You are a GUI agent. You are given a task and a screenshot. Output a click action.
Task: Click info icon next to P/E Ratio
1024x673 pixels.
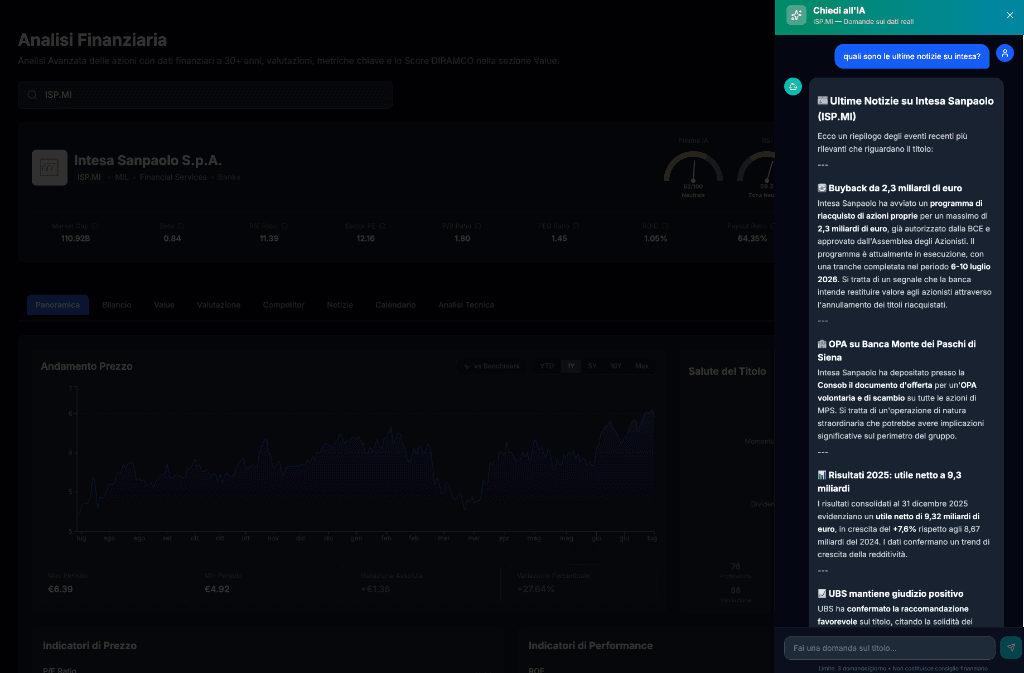(285, 226)
